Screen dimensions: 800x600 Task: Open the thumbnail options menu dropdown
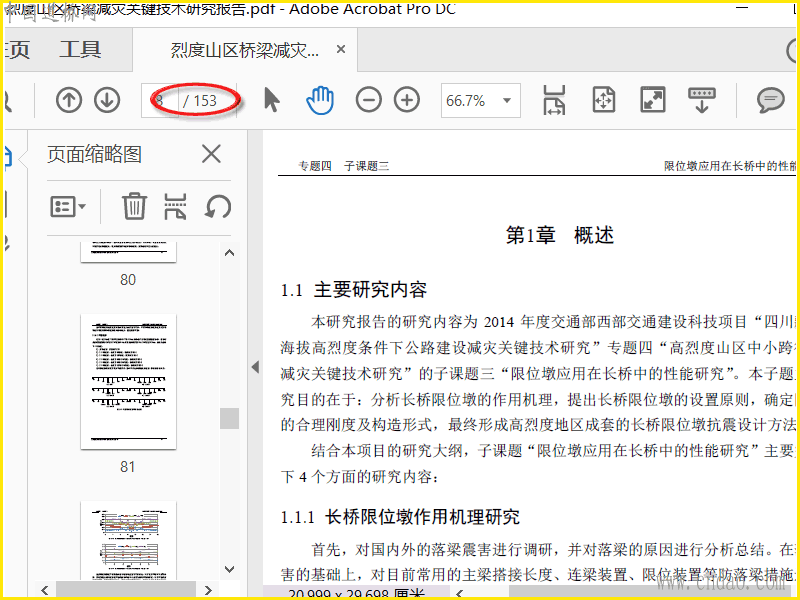pyautogui.click(x=68, y=207)
